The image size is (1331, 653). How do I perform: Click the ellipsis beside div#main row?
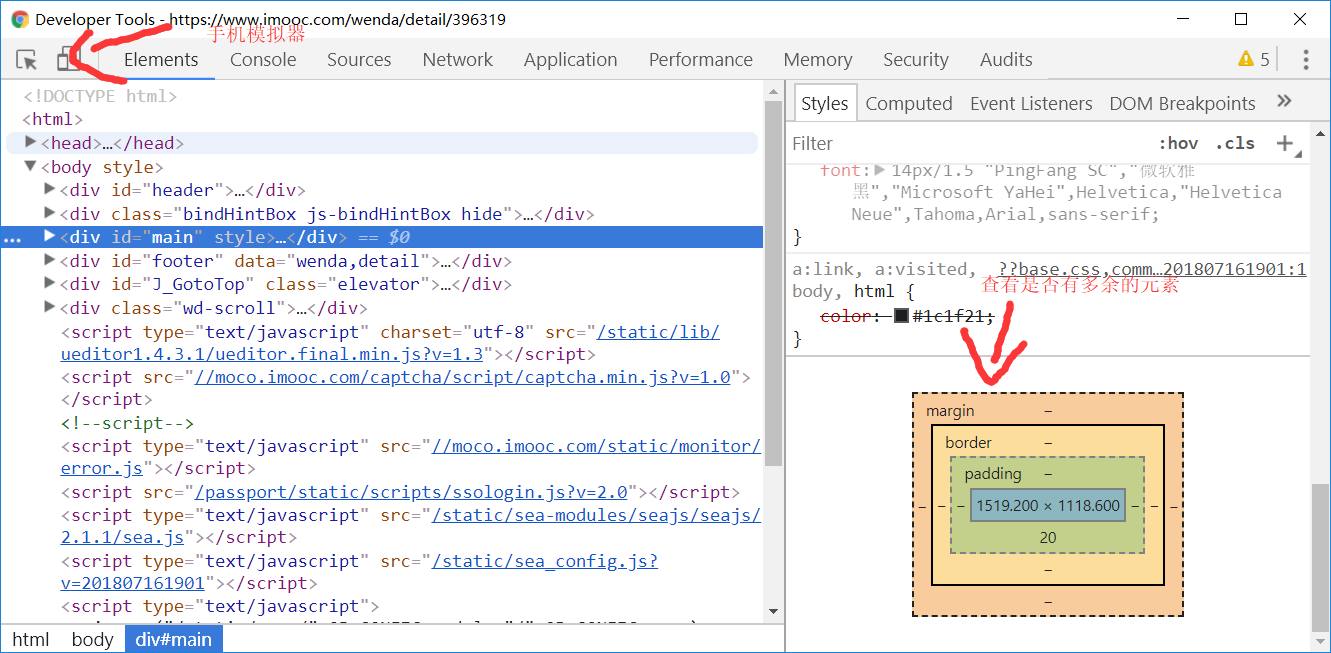click(x=12, y=238)
